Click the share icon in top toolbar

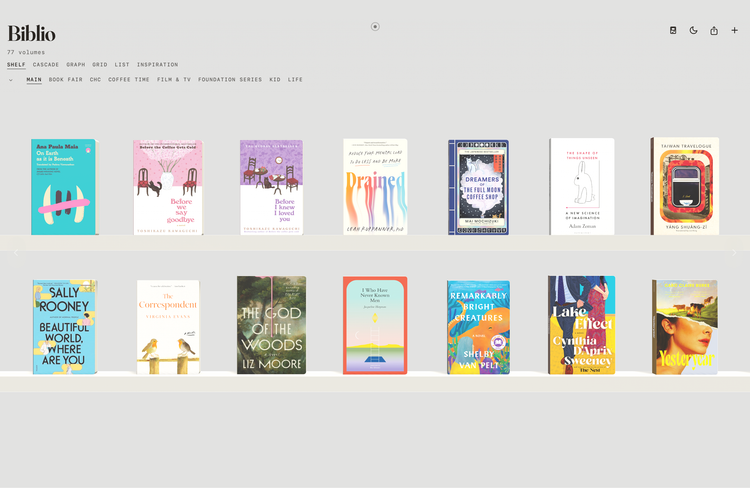coord(714,31)
